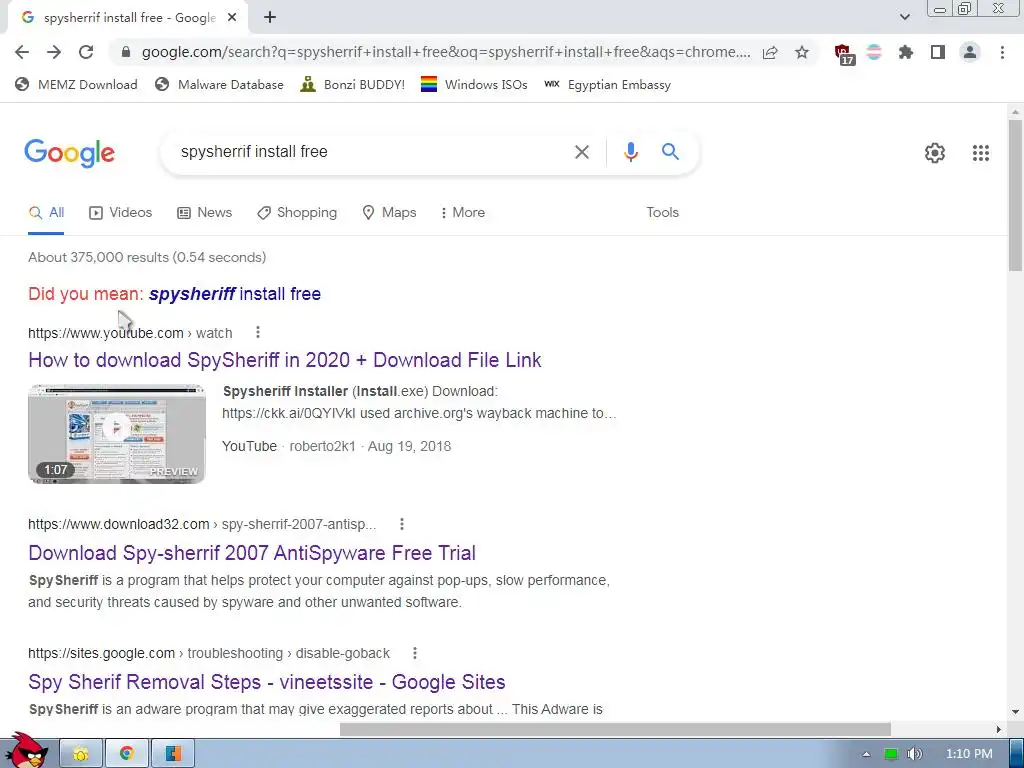Show hidden system tray icons
The height and width of the screenshot is (768, 1024).
[x=867, y=754]
